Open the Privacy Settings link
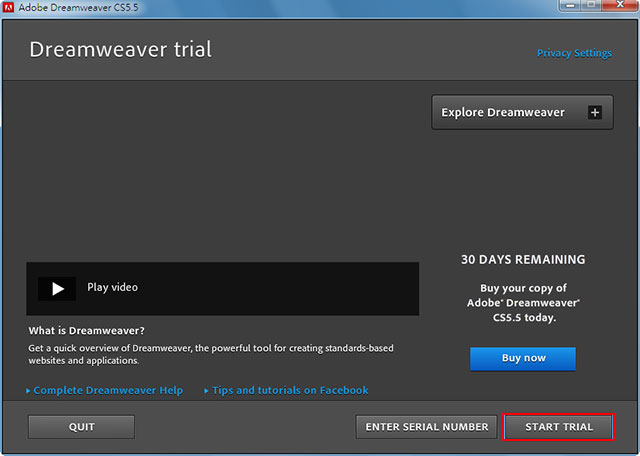640x456 pixels. pos(574,53)
